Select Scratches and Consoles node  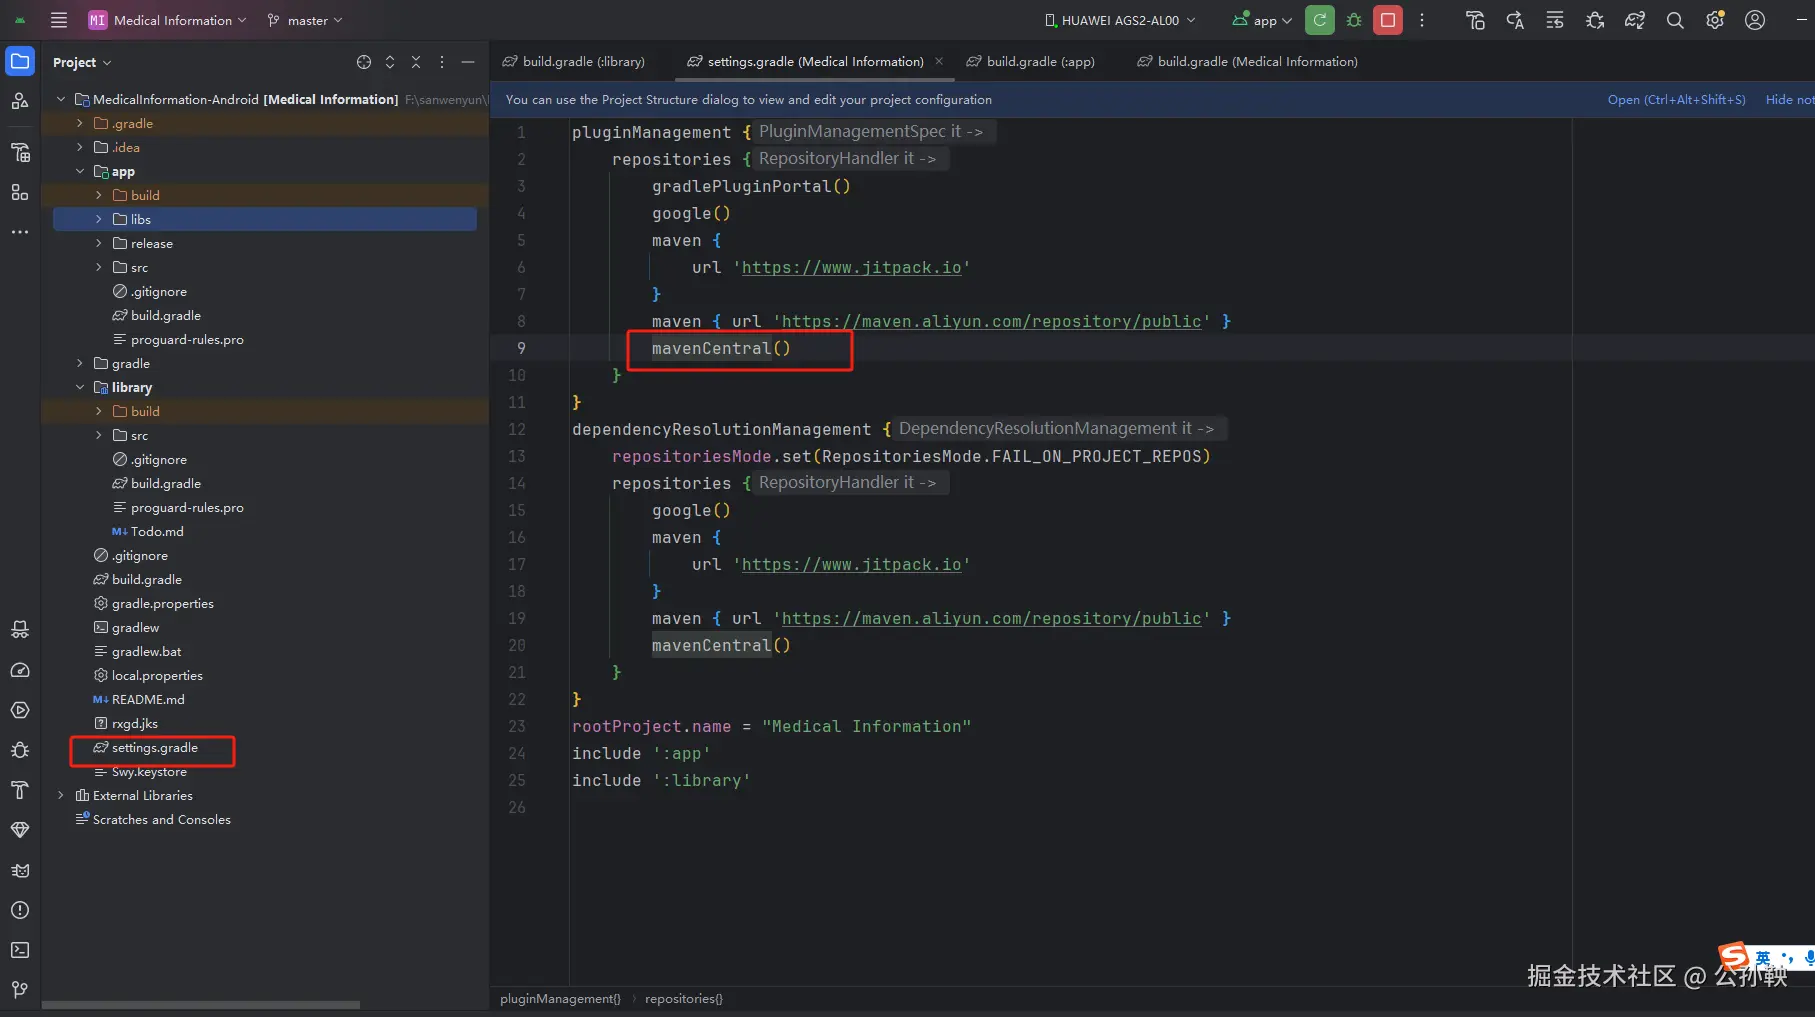tap(161, 819)
